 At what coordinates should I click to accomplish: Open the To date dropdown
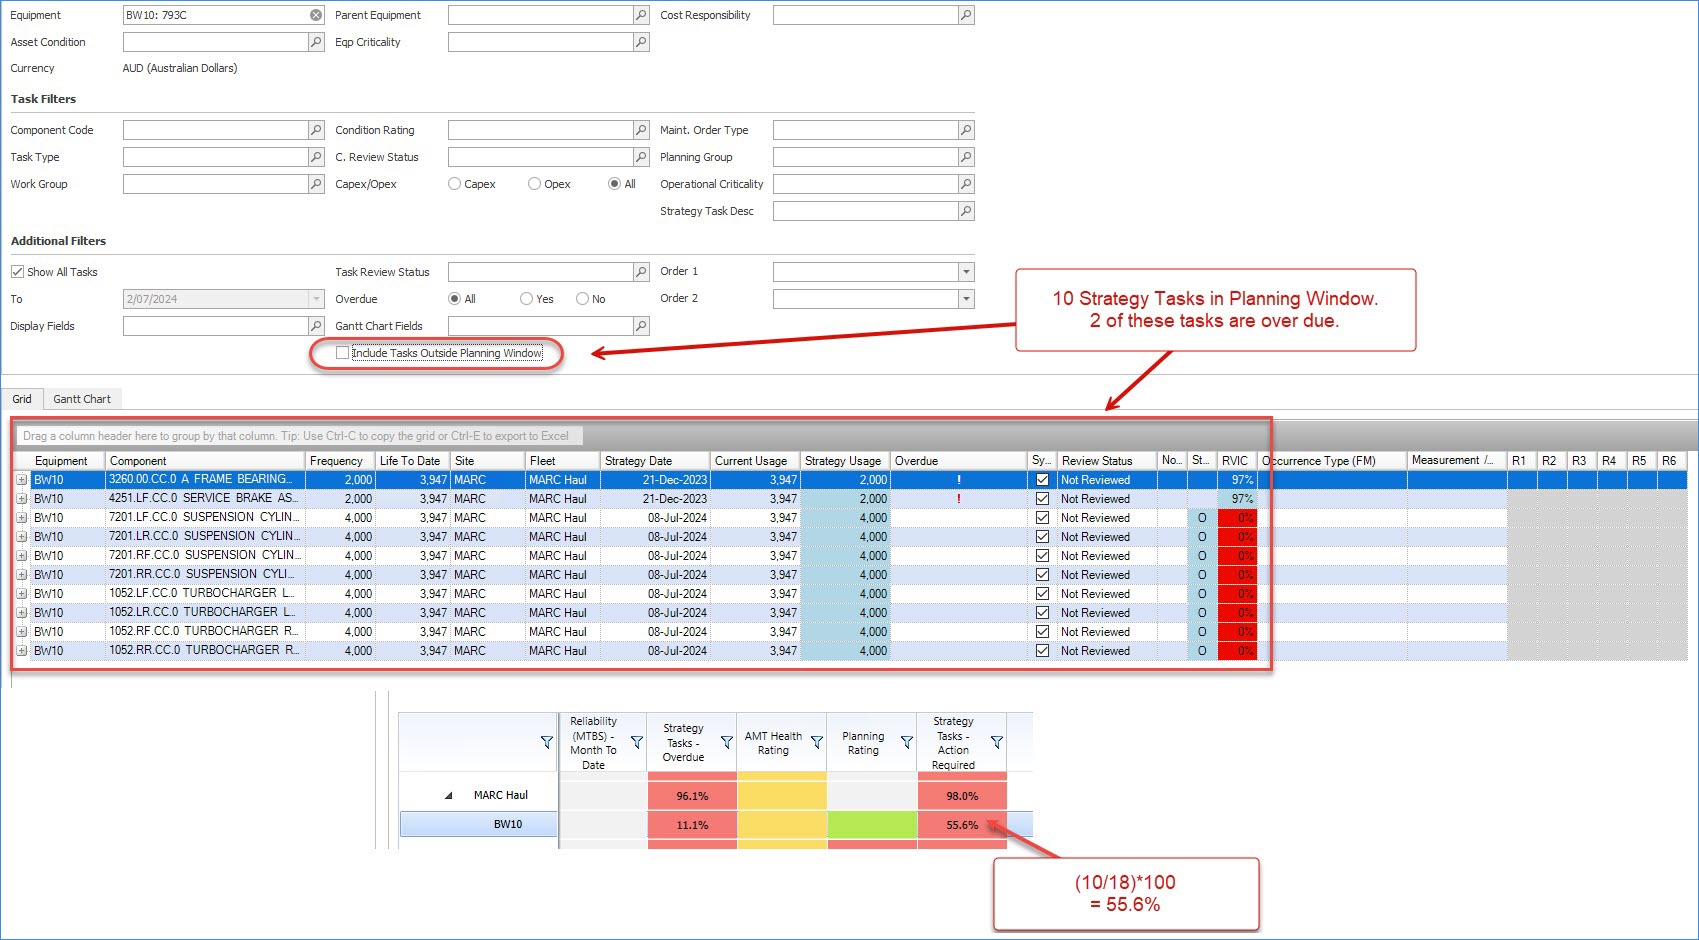(316, 299)
